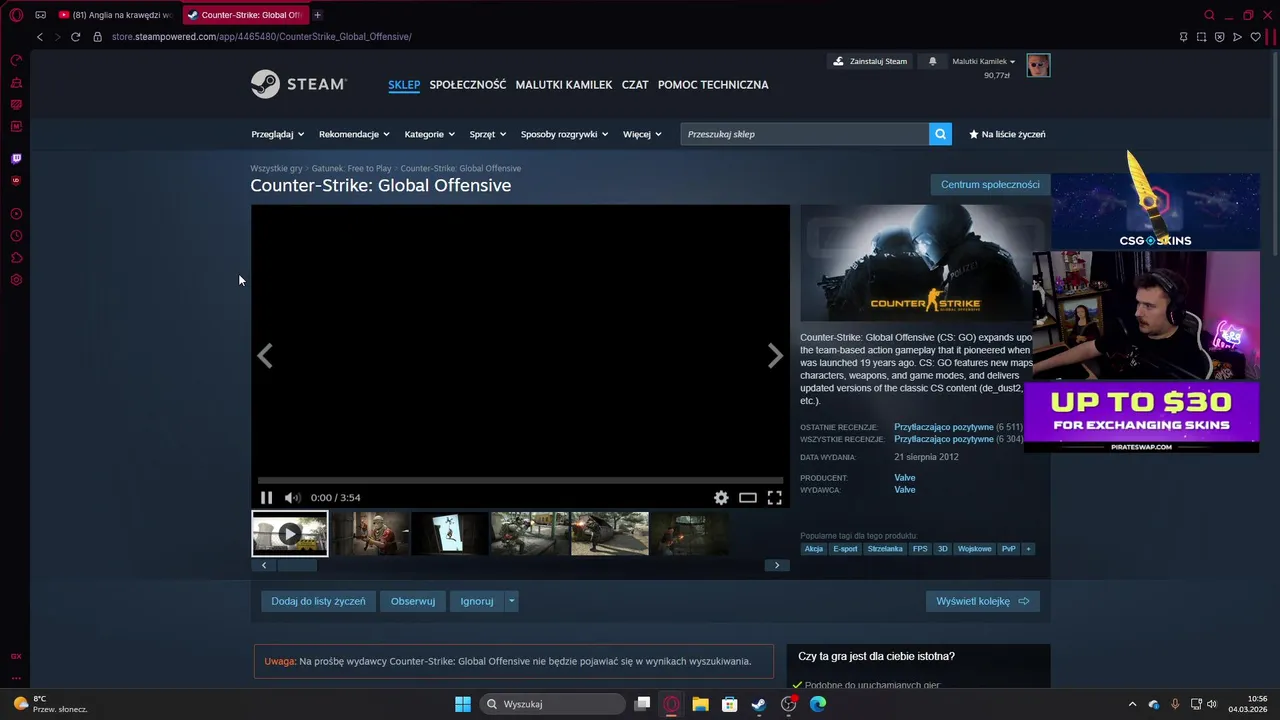Viewport: 1280px width, 720px height.
Task: Select the first trailer video thumbnail
Action: 289,533
